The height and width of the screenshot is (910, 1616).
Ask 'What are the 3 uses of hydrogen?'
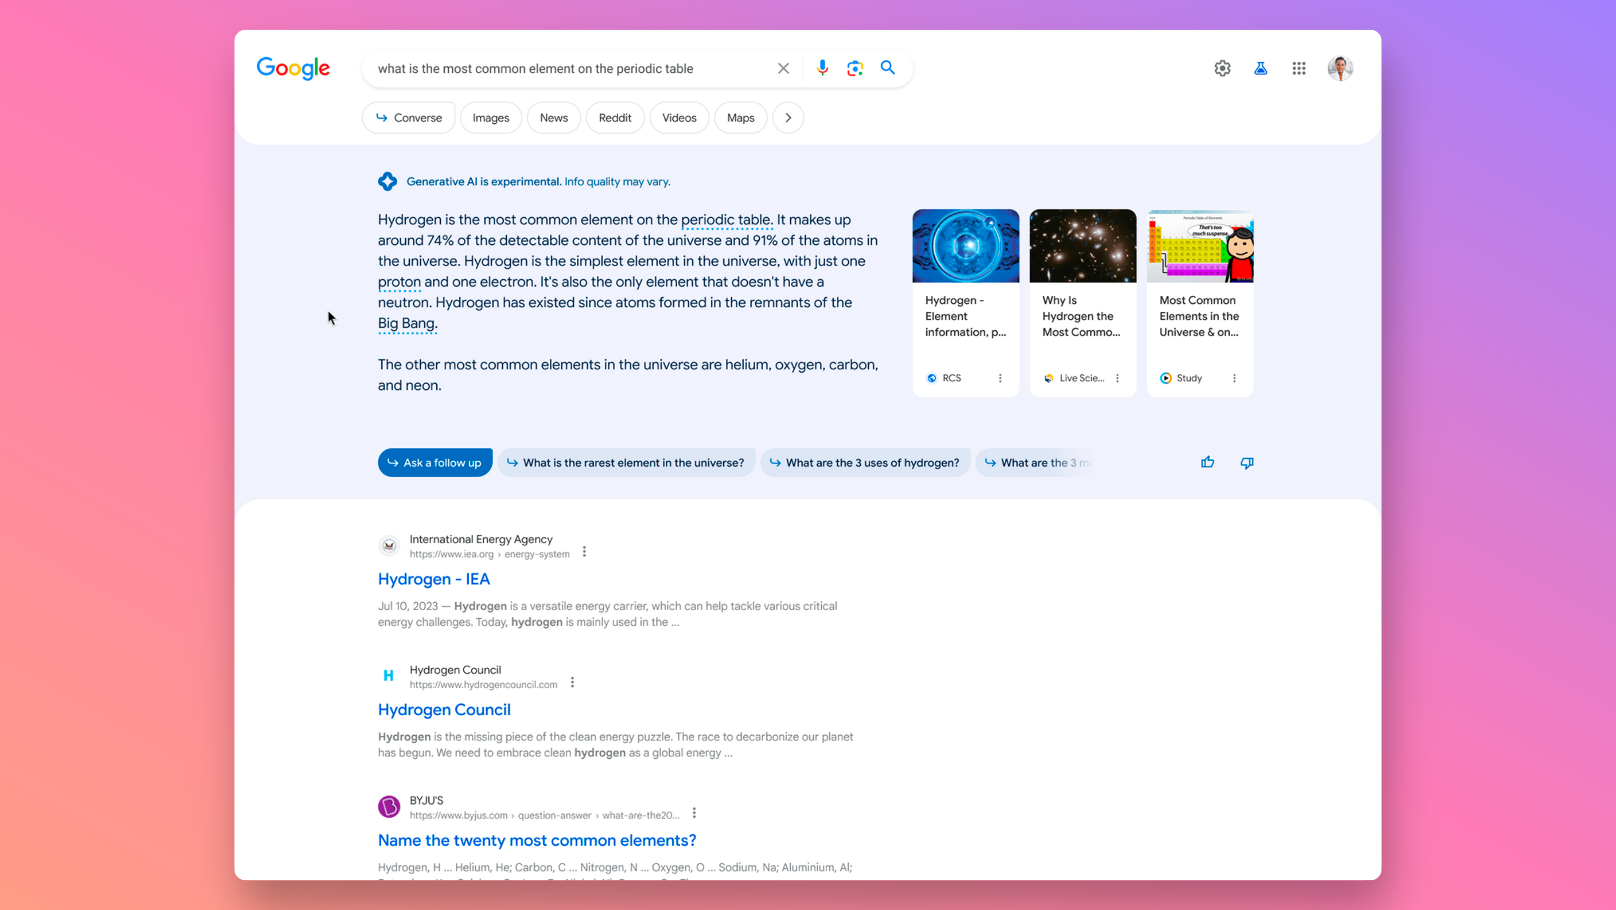tap(865, 462)
